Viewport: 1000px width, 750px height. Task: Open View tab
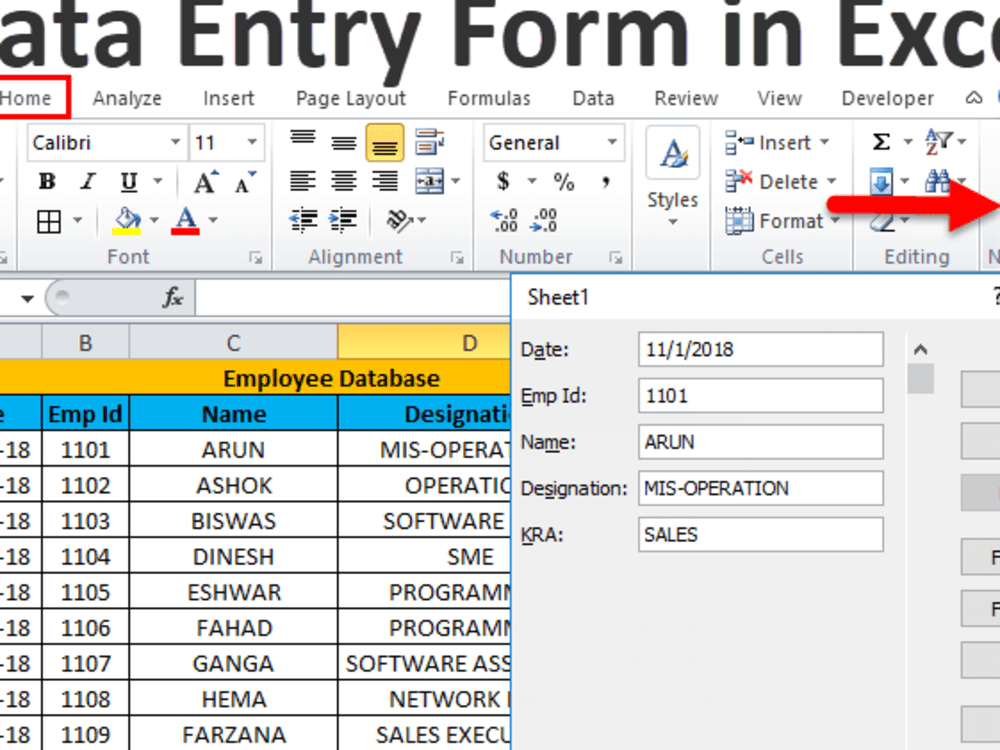click(x=779, y=98)
